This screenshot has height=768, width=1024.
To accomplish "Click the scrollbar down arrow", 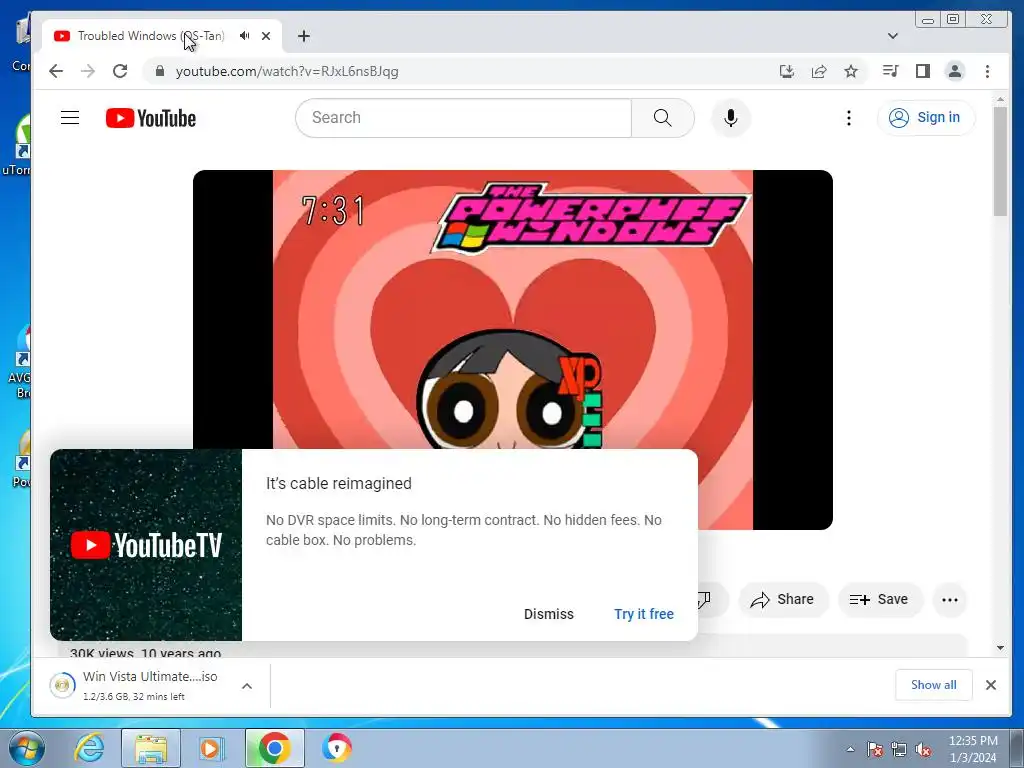I will click(x=1000, y=648).
